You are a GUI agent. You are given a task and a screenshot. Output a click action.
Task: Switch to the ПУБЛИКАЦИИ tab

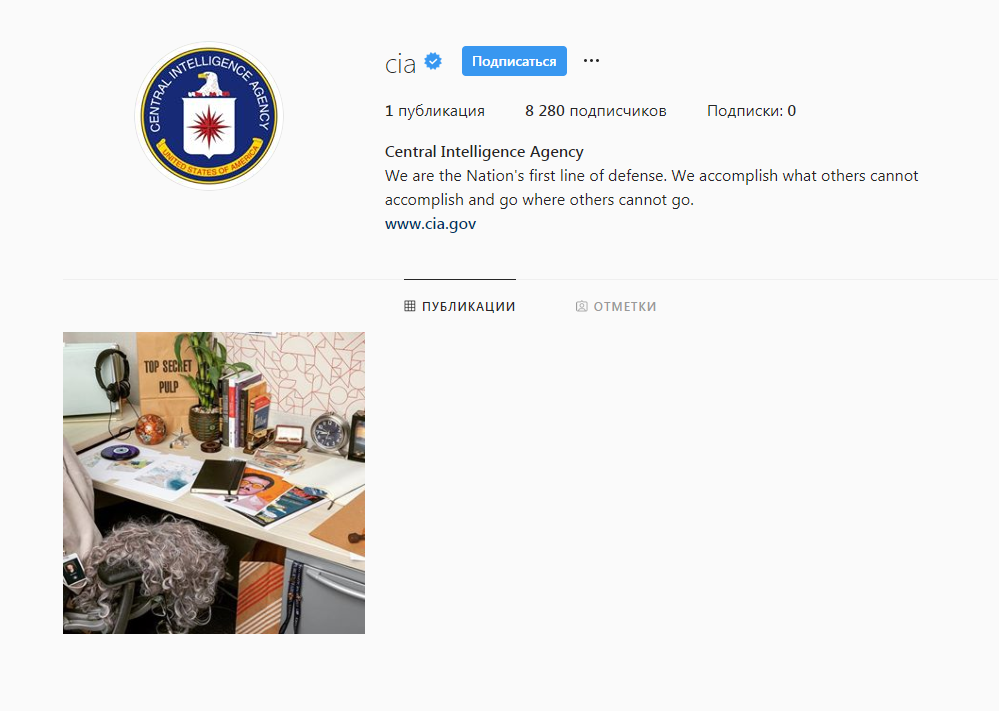click(x=459, y=306)
